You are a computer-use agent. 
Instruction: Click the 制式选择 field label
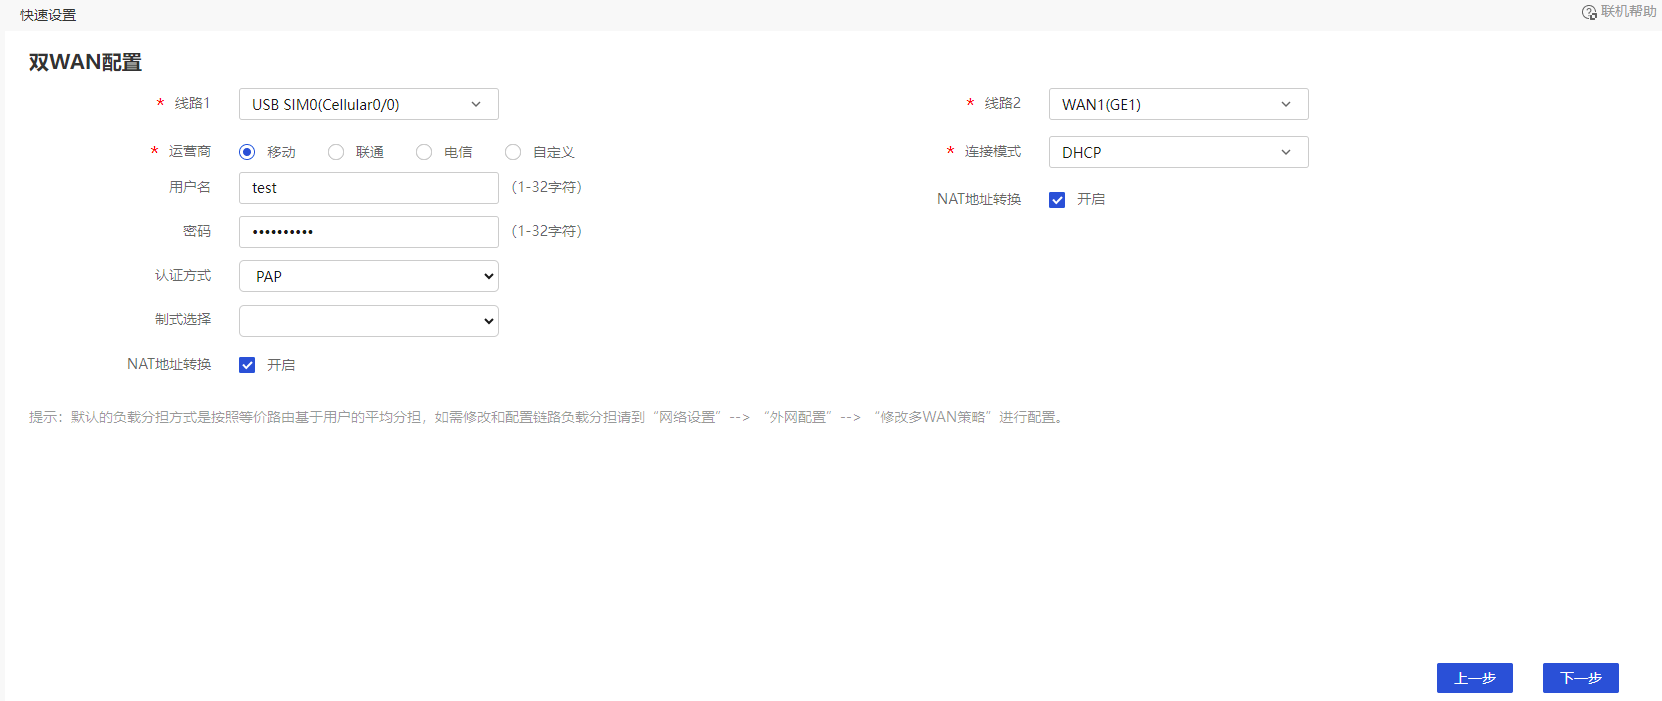pos(183,319)
